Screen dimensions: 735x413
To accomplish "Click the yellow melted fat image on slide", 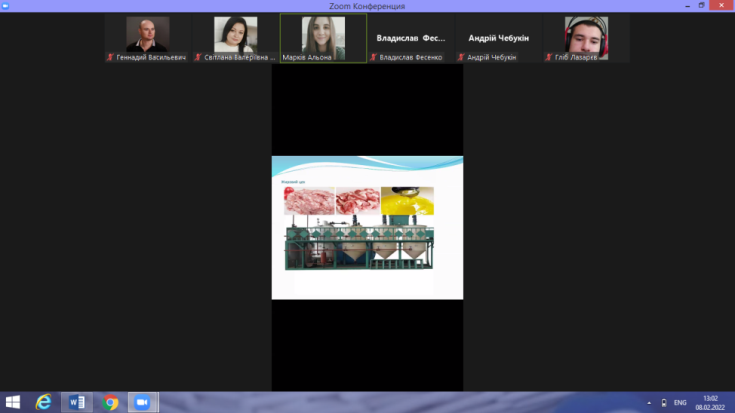I will click(x=407, y=201).
